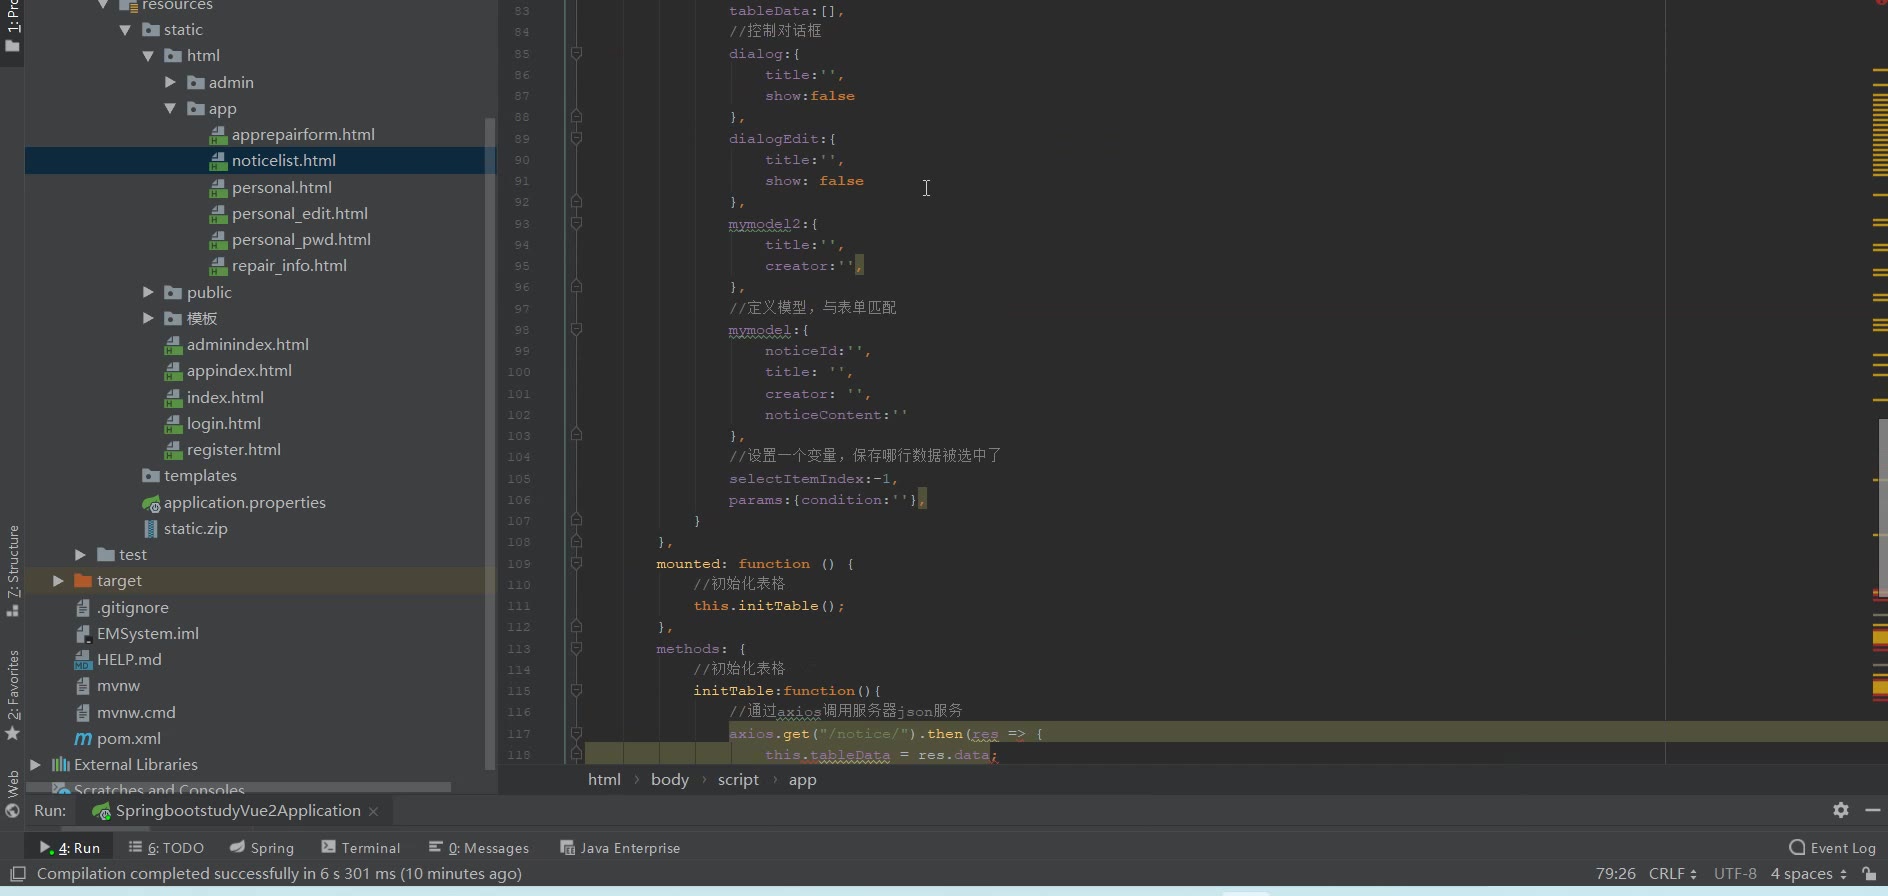The height and width of the screenshot is (896, 1888).
Task: Toggle tool window bars icon
Action: (x=17, y=873)
